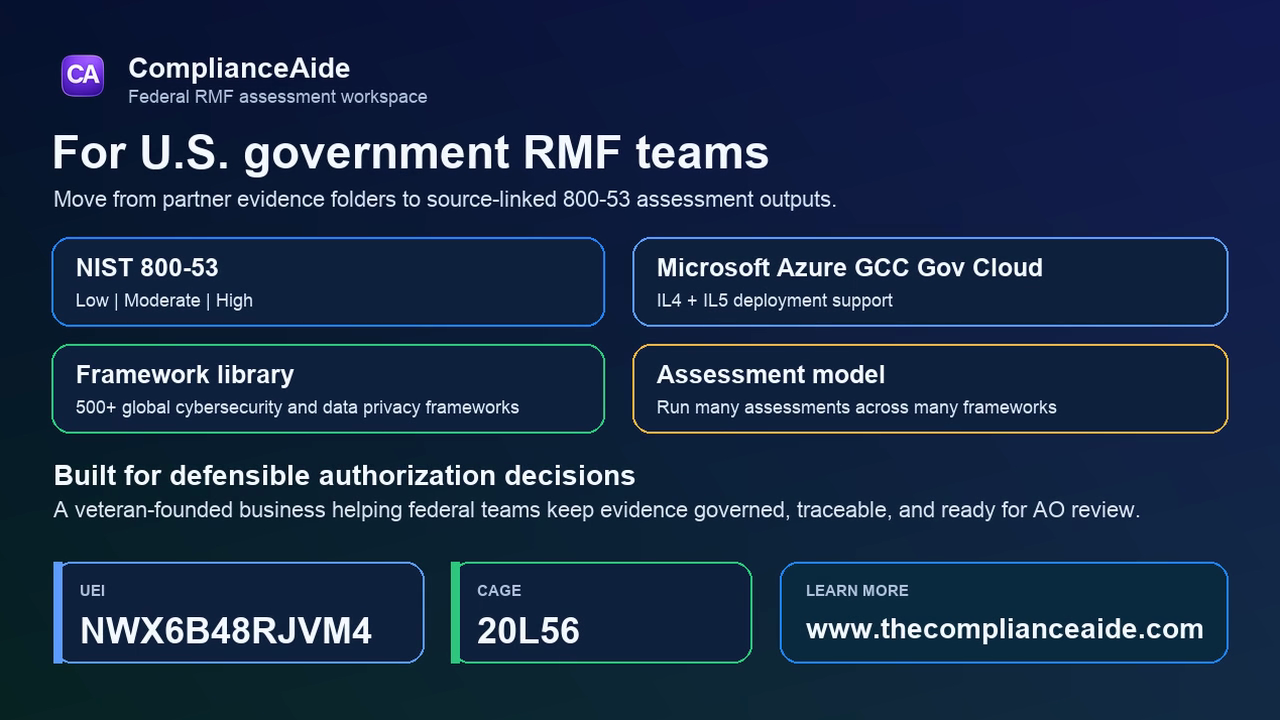
Task: Select the CAGE code 20L56
Action: coord(528,631)
